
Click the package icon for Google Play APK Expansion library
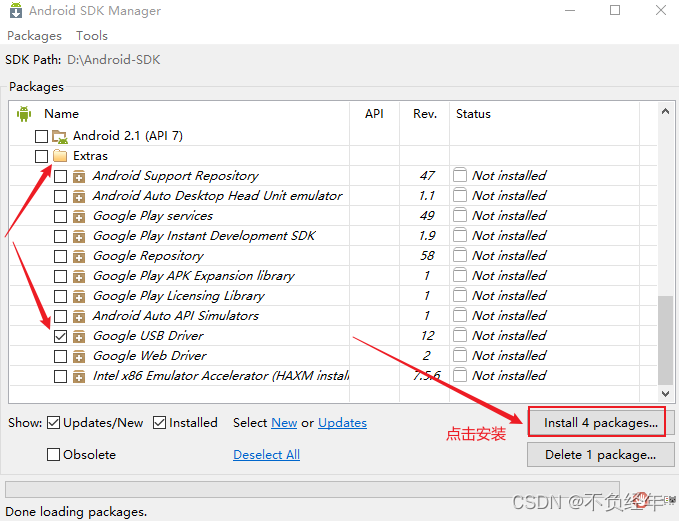79,276
